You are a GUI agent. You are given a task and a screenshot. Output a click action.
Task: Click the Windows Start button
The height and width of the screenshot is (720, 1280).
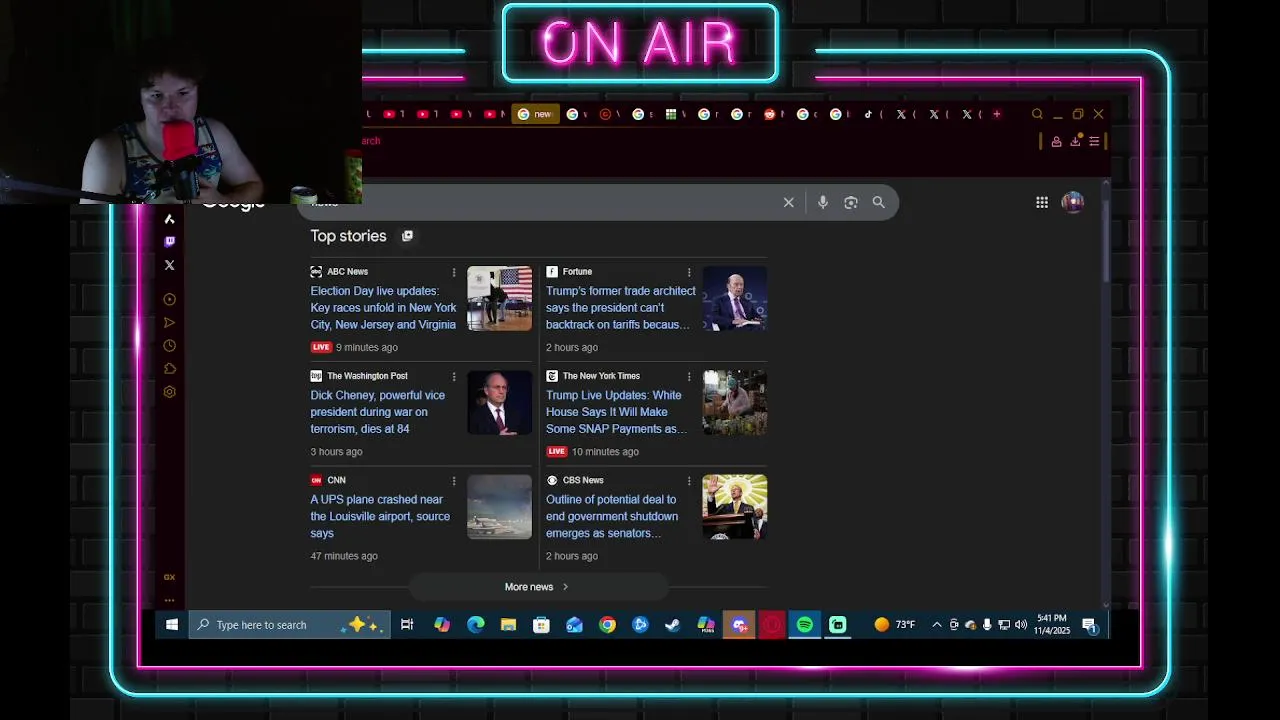click(x=172, y=625)
